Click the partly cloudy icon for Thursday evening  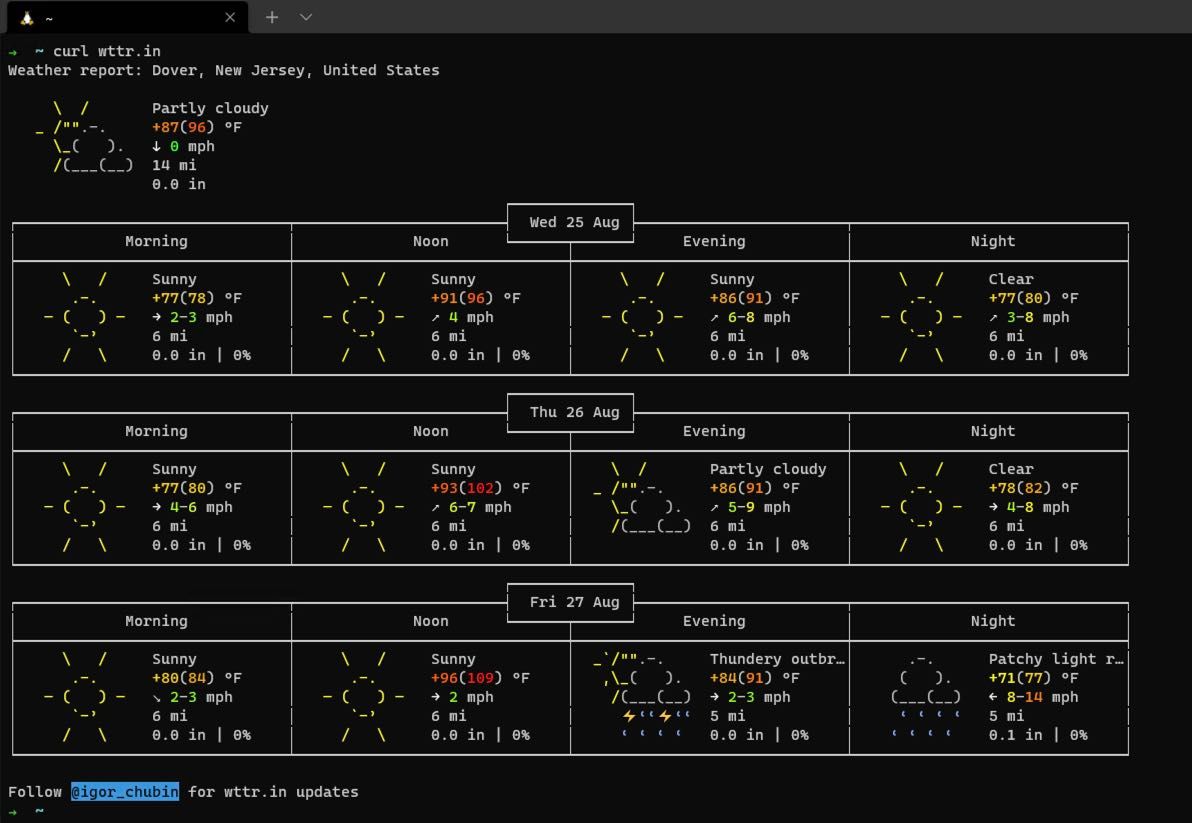(642, 498)
